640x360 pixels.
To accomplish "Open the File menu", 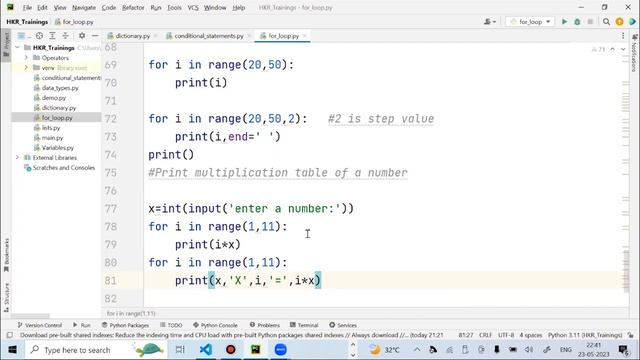I will [27, 7].
